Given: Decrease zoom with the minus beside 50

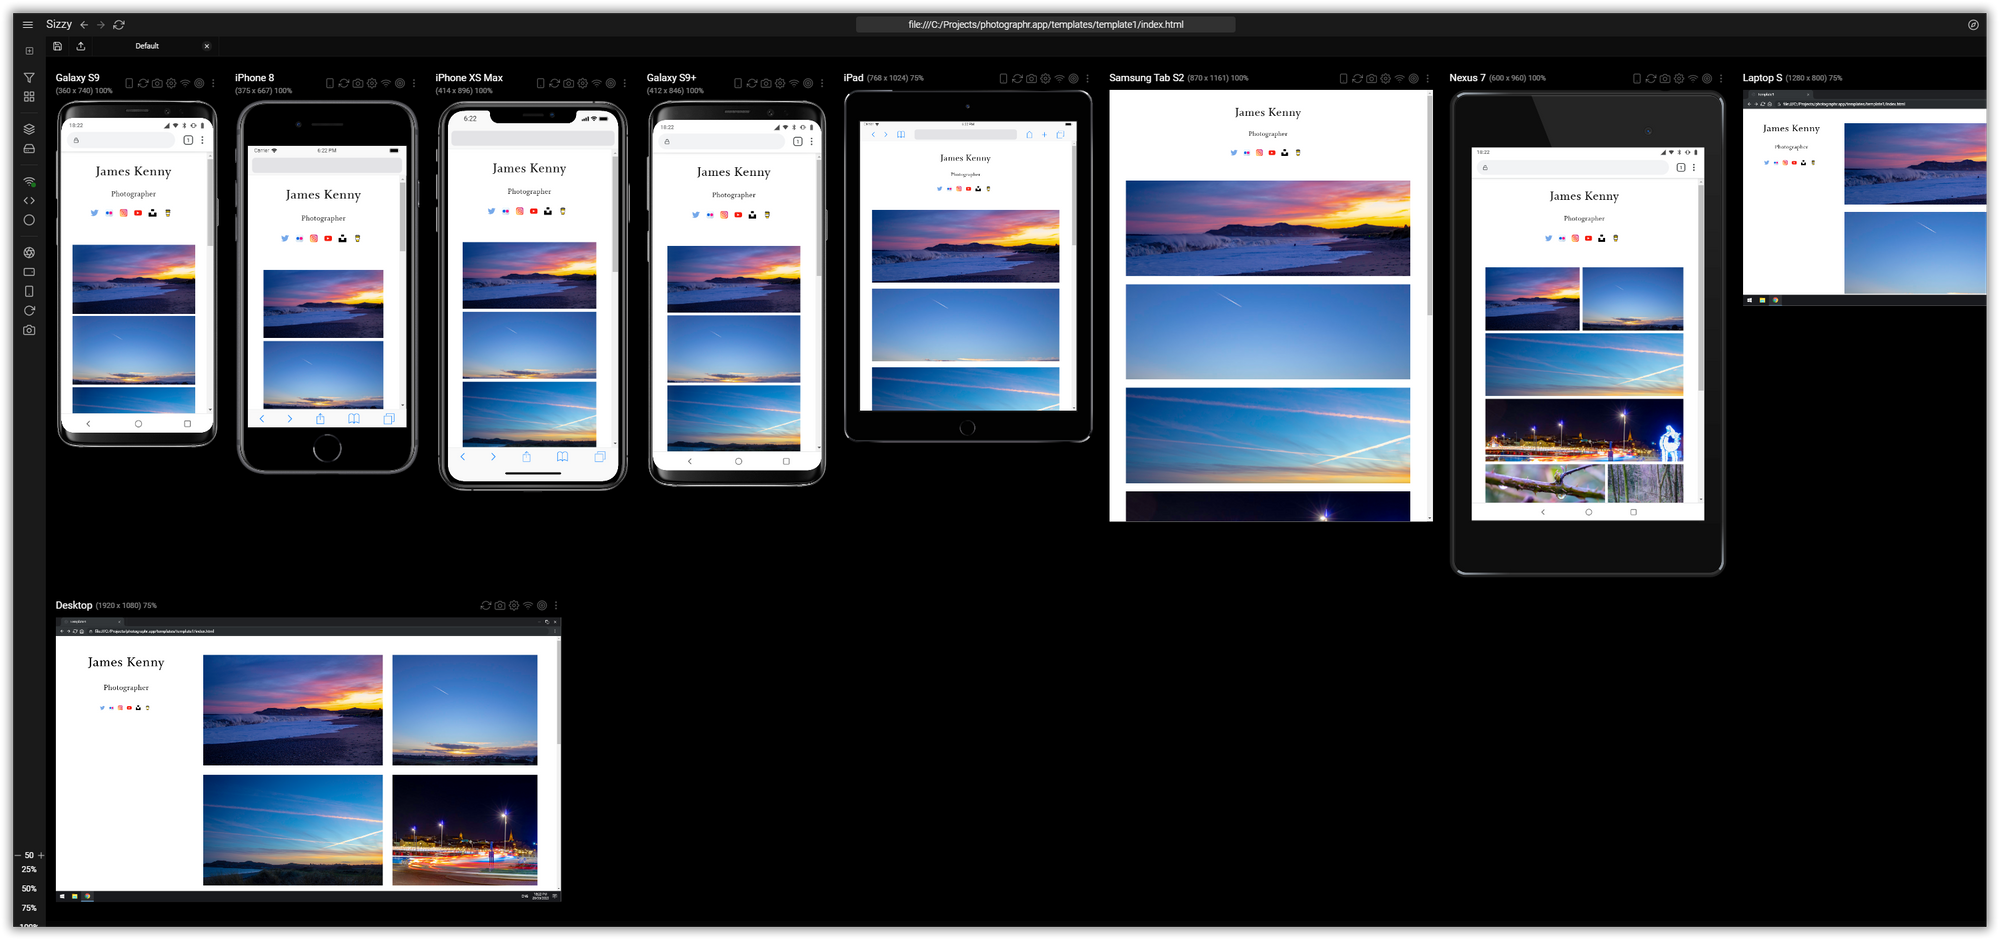Looking at the screenshot, I should pyautogui.click(x=18, y=855).
